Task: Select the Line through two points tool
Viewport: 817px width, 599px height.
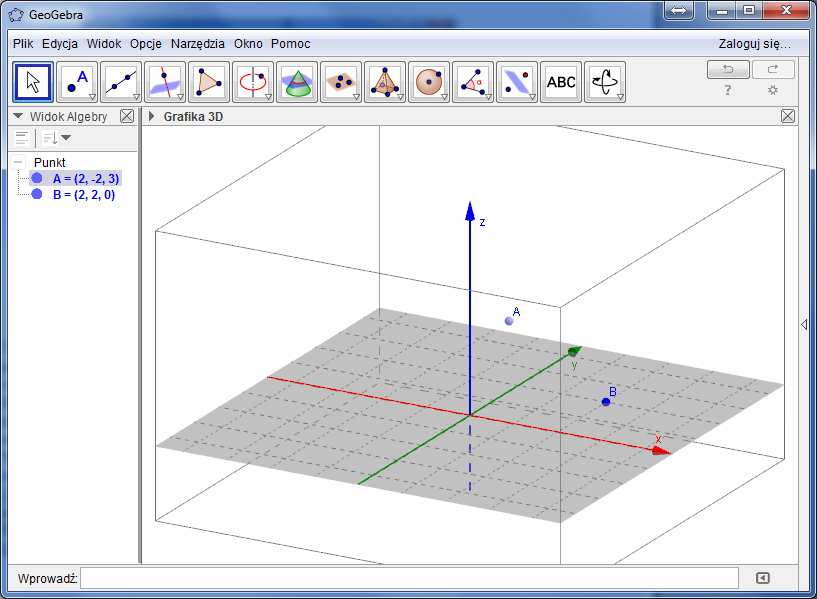Action: coord(121,82)
